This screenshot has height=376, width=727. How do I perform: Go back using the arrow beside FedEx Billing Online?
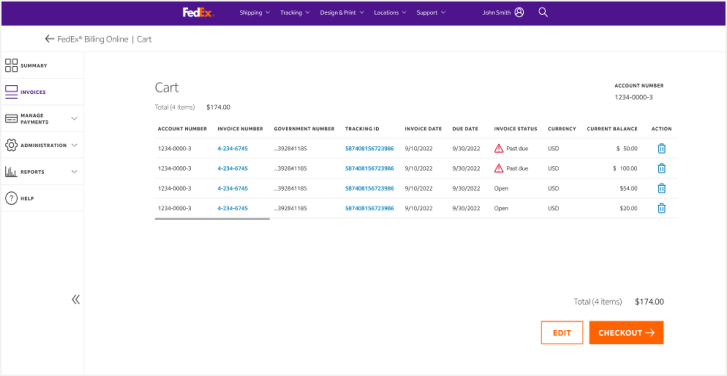[x=49, y=39]
